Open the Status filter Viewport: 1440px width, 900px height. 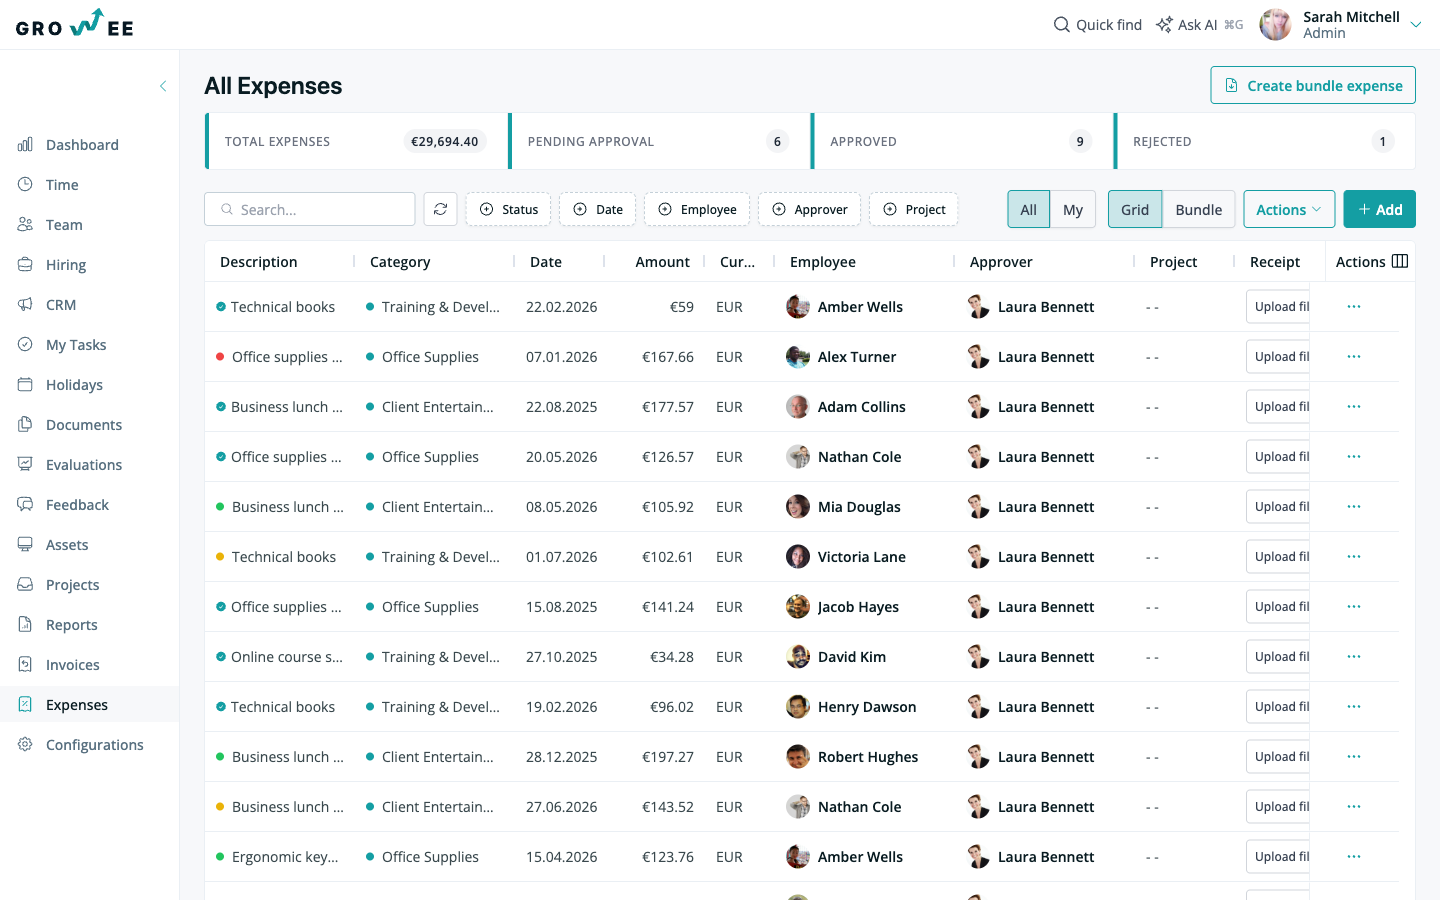click(508, 209)
